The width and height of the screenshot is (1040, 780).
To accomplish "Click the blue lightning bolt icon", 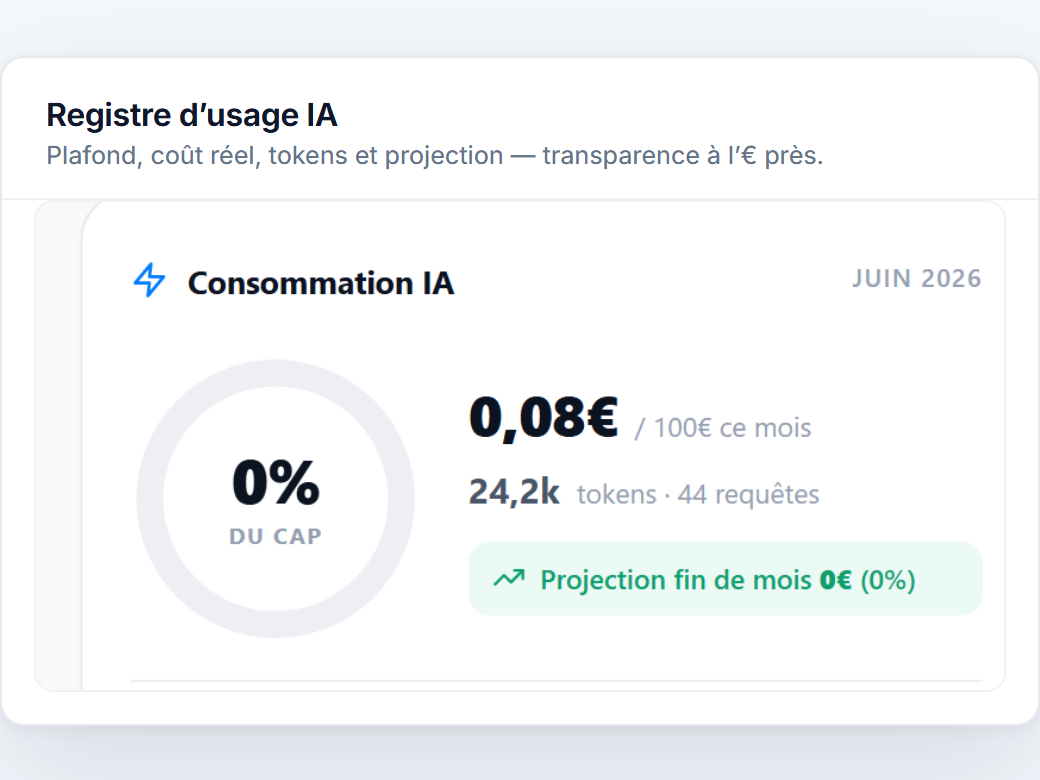I will [149, 281].
